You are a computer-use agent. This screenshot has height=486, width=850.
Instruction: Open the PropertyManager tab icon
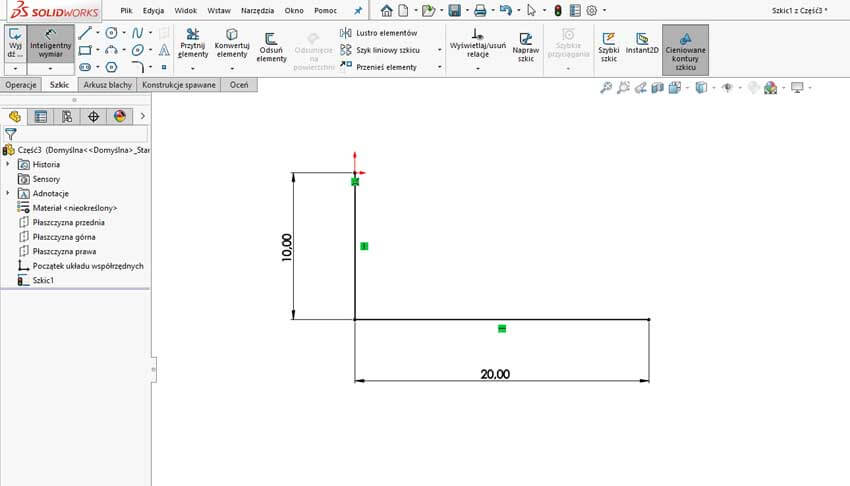[41, 116]
